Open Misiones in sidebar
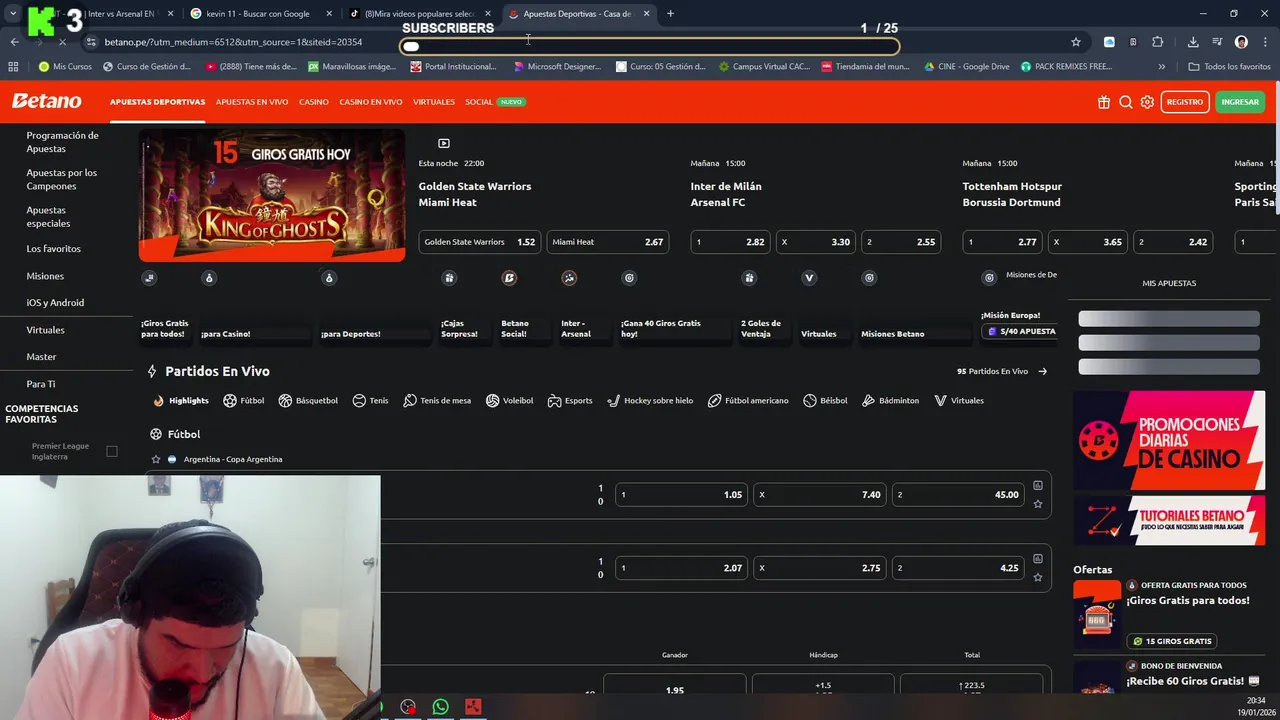Screen dimensions: 1280x720 tap(45, 276)
